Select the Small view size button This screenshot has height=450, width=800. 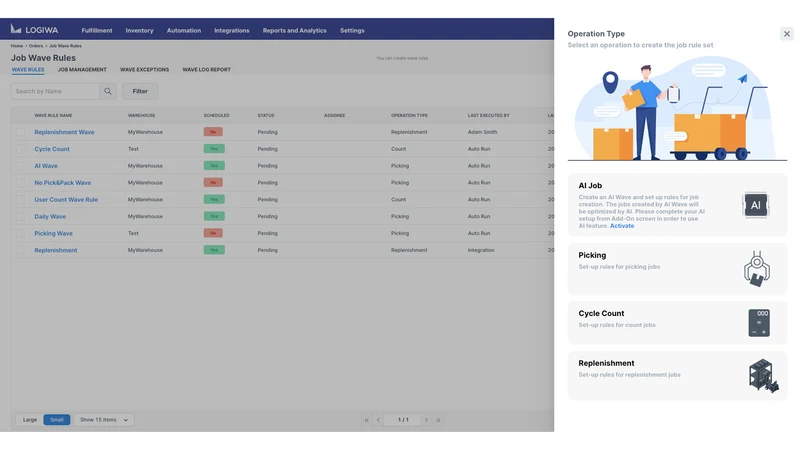(57, 420)
